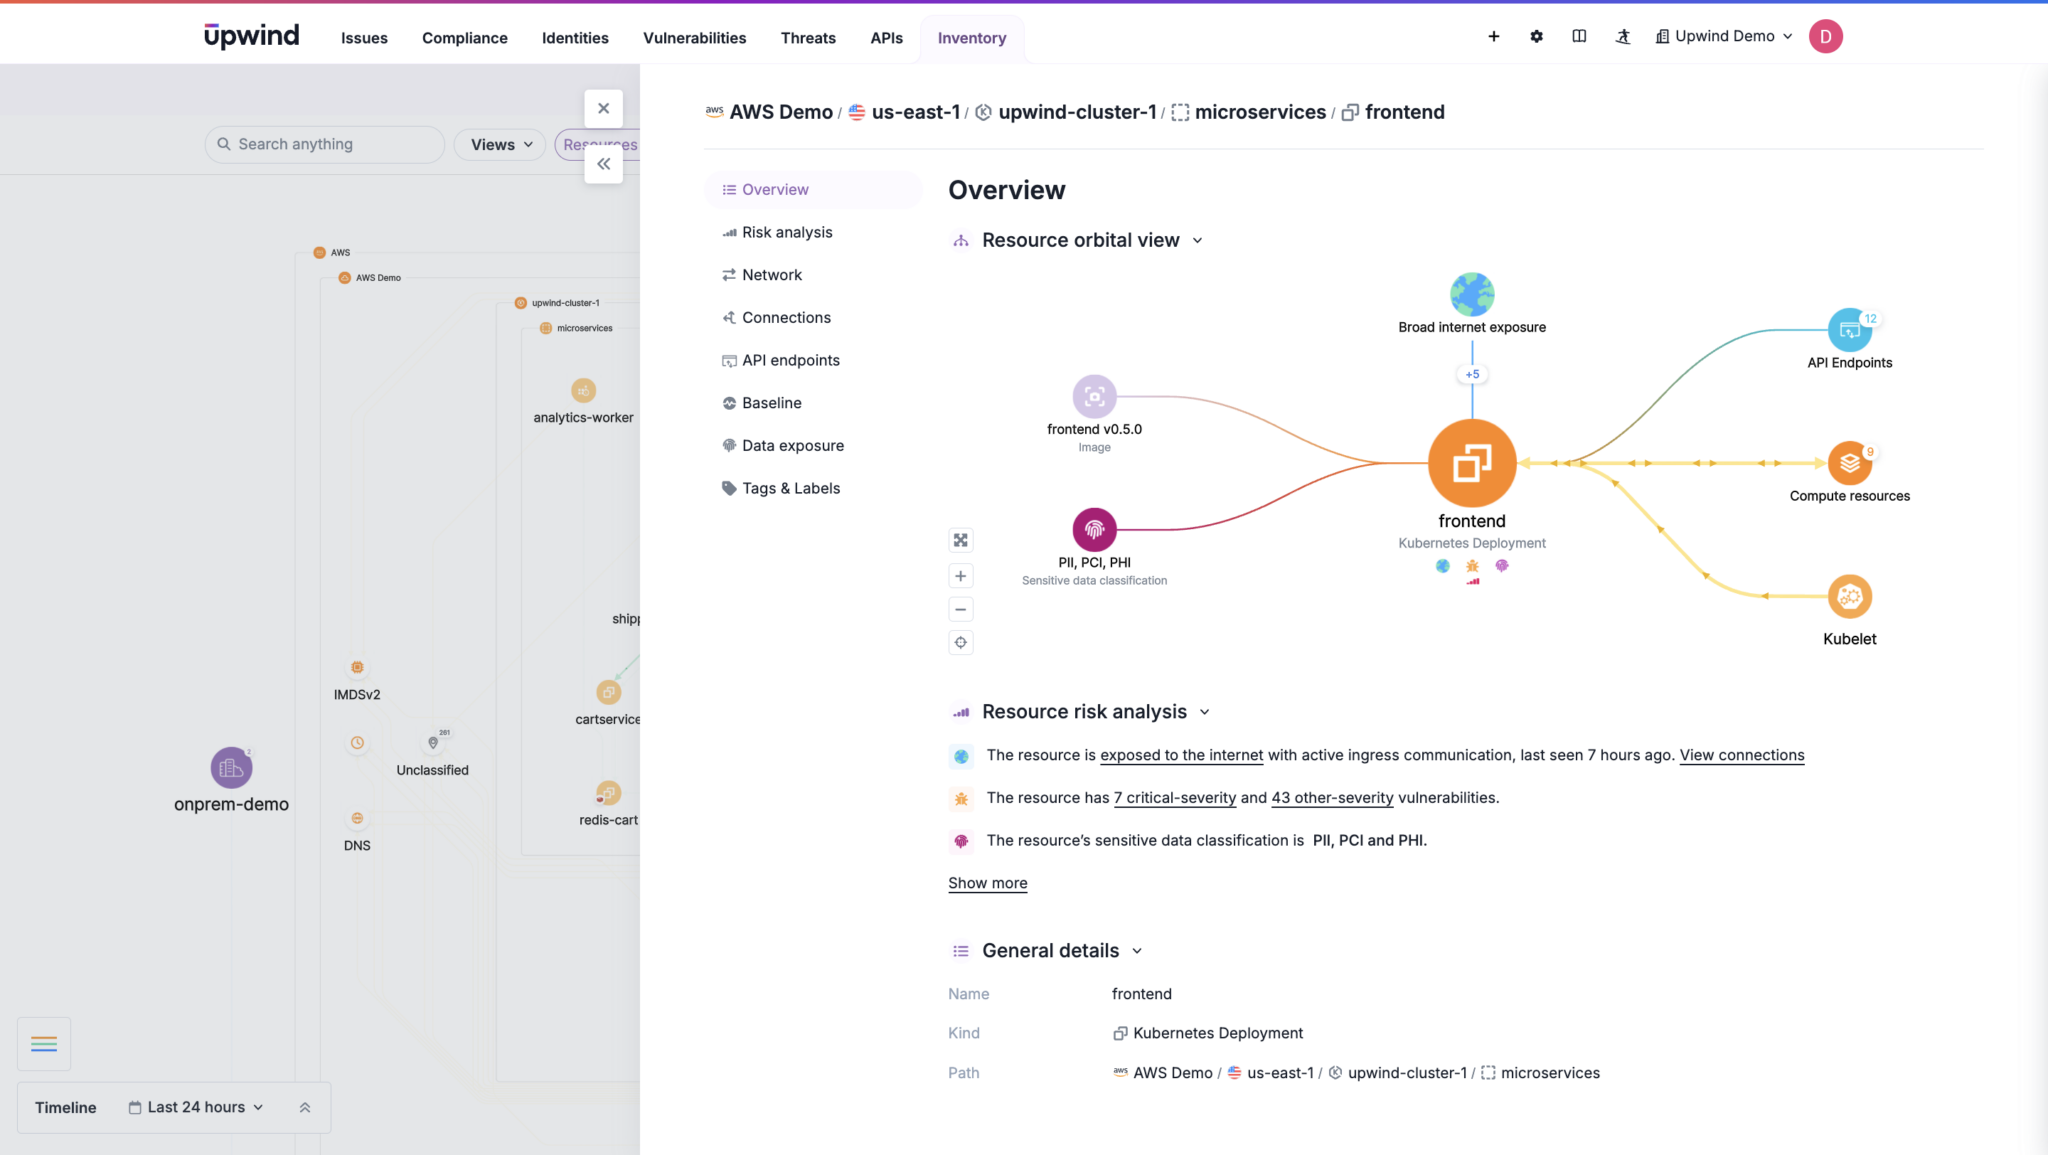
Task: Switch to the Threats tab
Action: [807, 38]
